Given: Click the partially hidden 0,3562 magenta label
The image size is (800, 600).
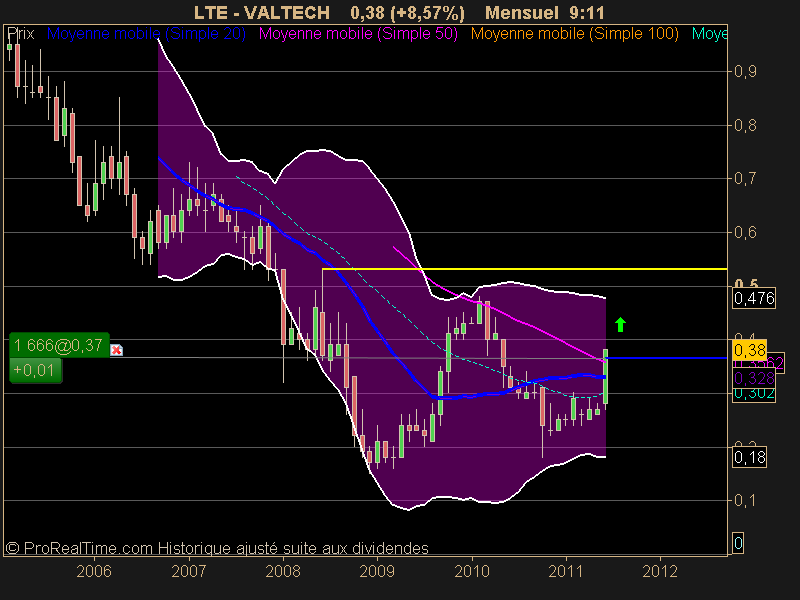Looking at the screenshot, I should [776, 364].
